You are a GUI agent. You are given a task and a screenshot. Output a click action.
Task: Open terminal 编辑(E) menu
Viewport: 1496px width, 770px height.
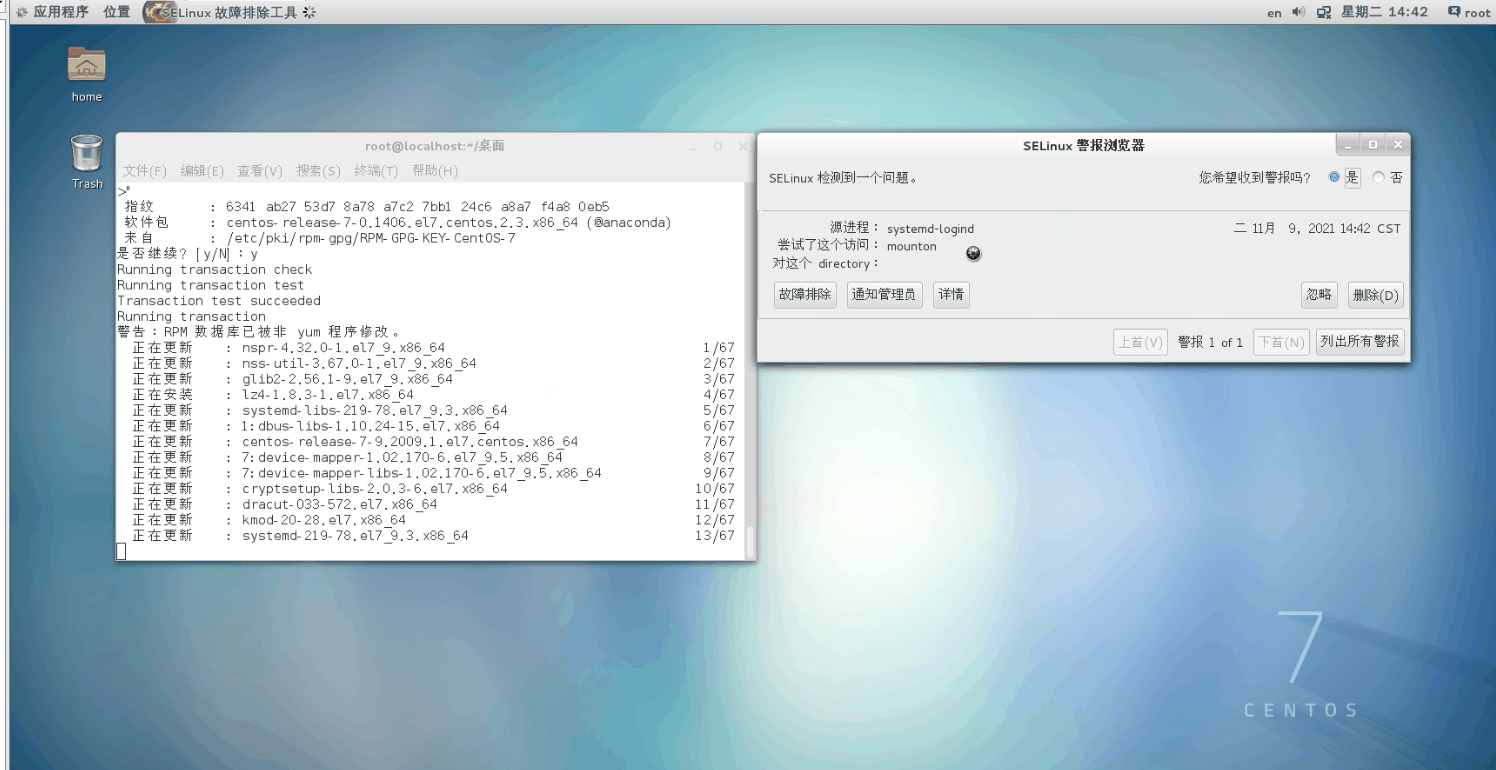pyautogui.click(x=202, y=171)
